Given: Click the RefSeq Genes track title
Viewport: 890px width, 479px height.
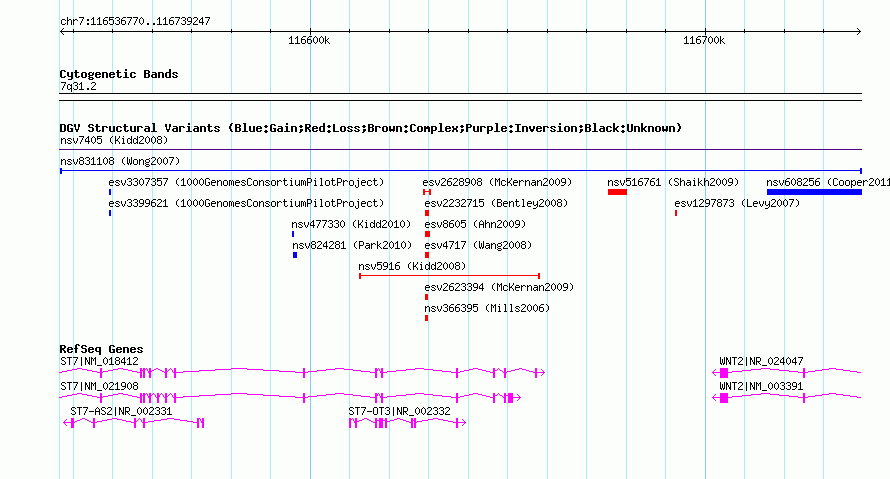Looking at the screenshot, I should (101, 349).
